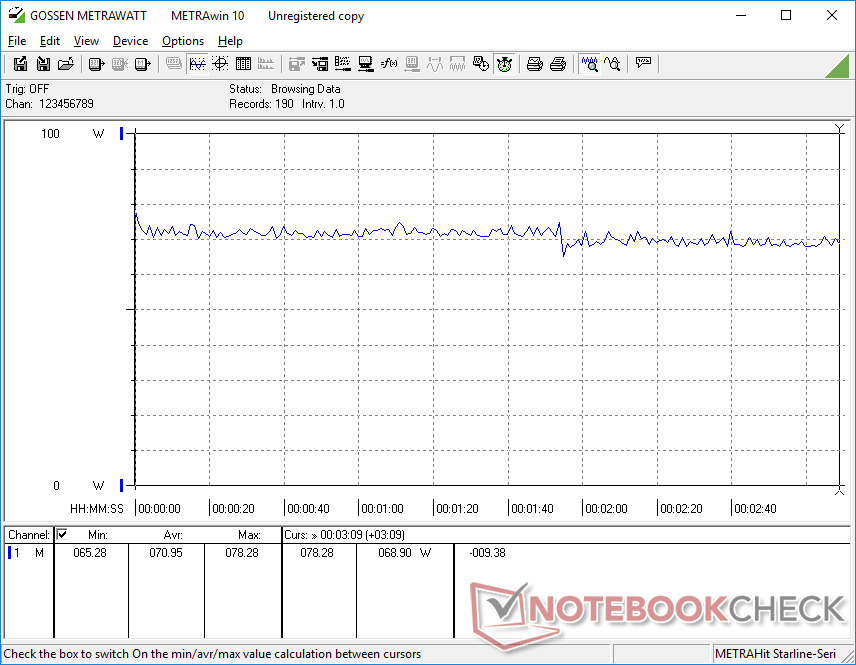Viewport: 856px width, 665px height.
Task: Click the upper blue channel marker at 100 W
Action: pos(121,133)
